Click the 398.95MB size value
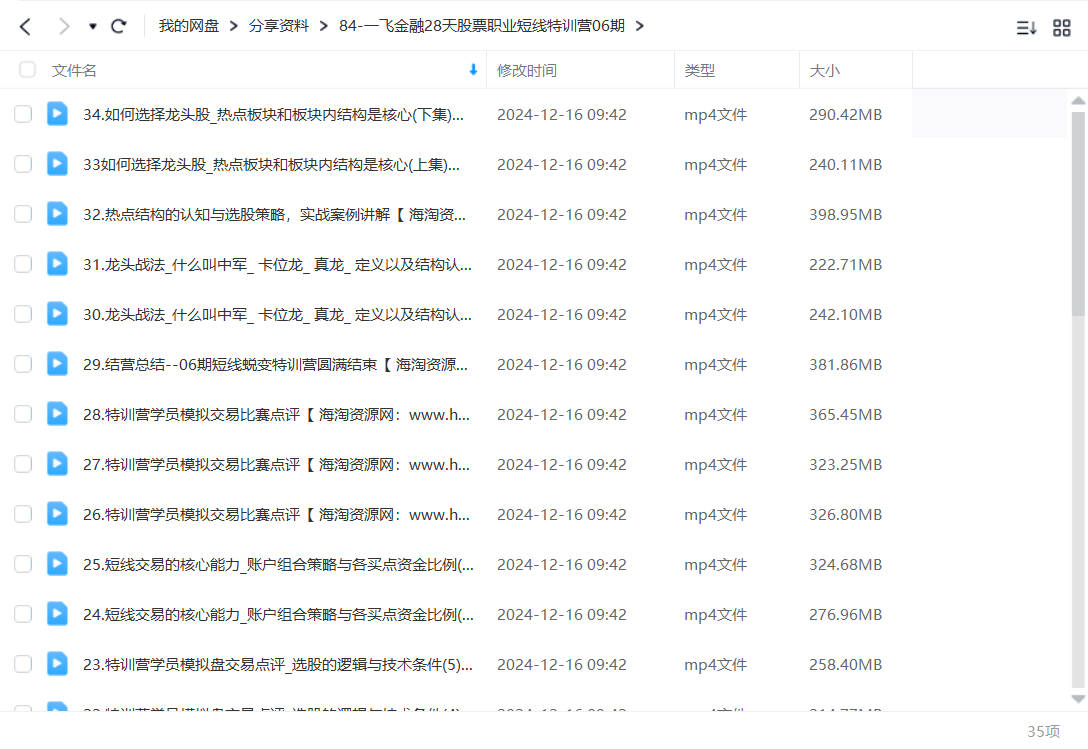Screen dimensions: 1088x749 (845, 214)
